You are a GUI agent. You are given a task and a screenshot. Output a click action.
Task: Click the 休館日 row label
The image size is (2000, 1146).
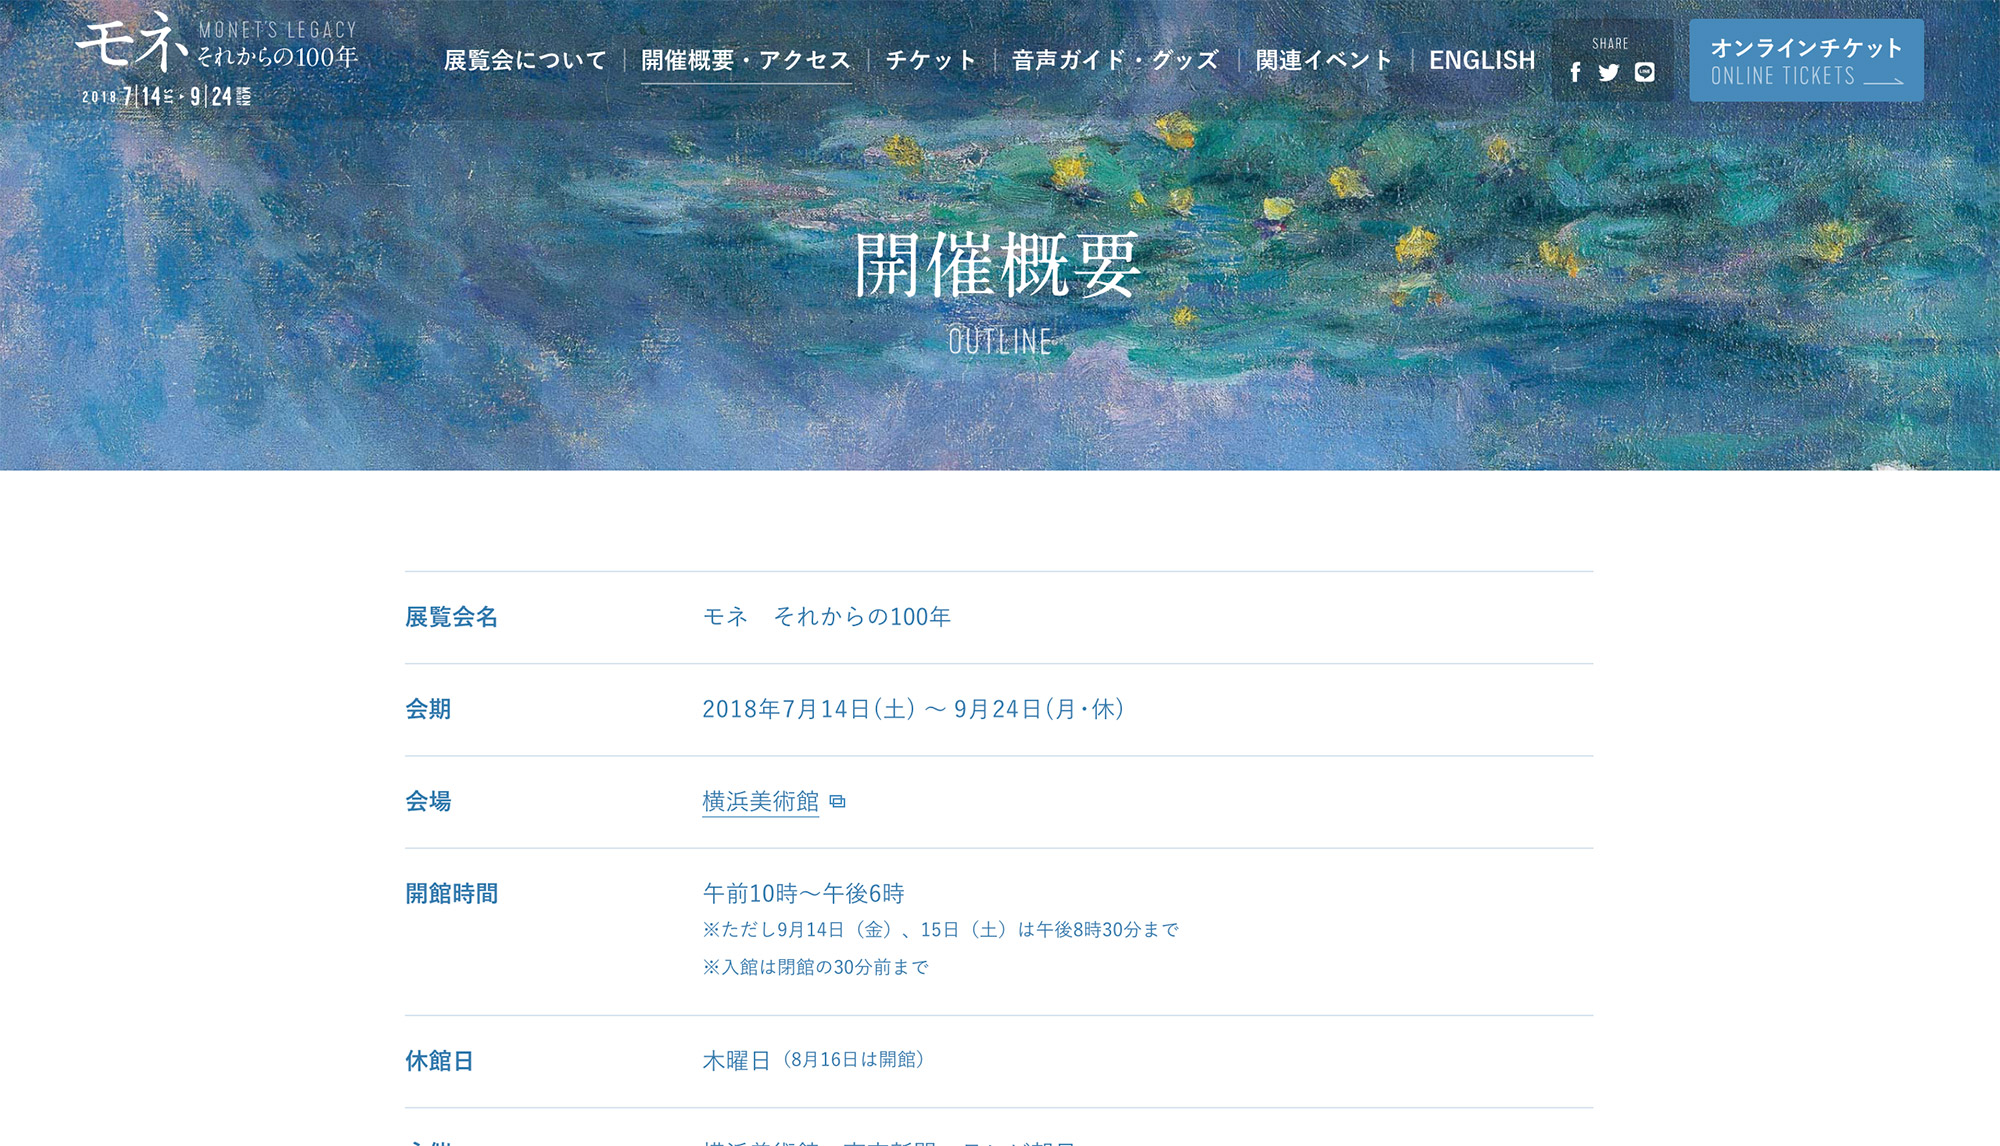[439, 1061]
